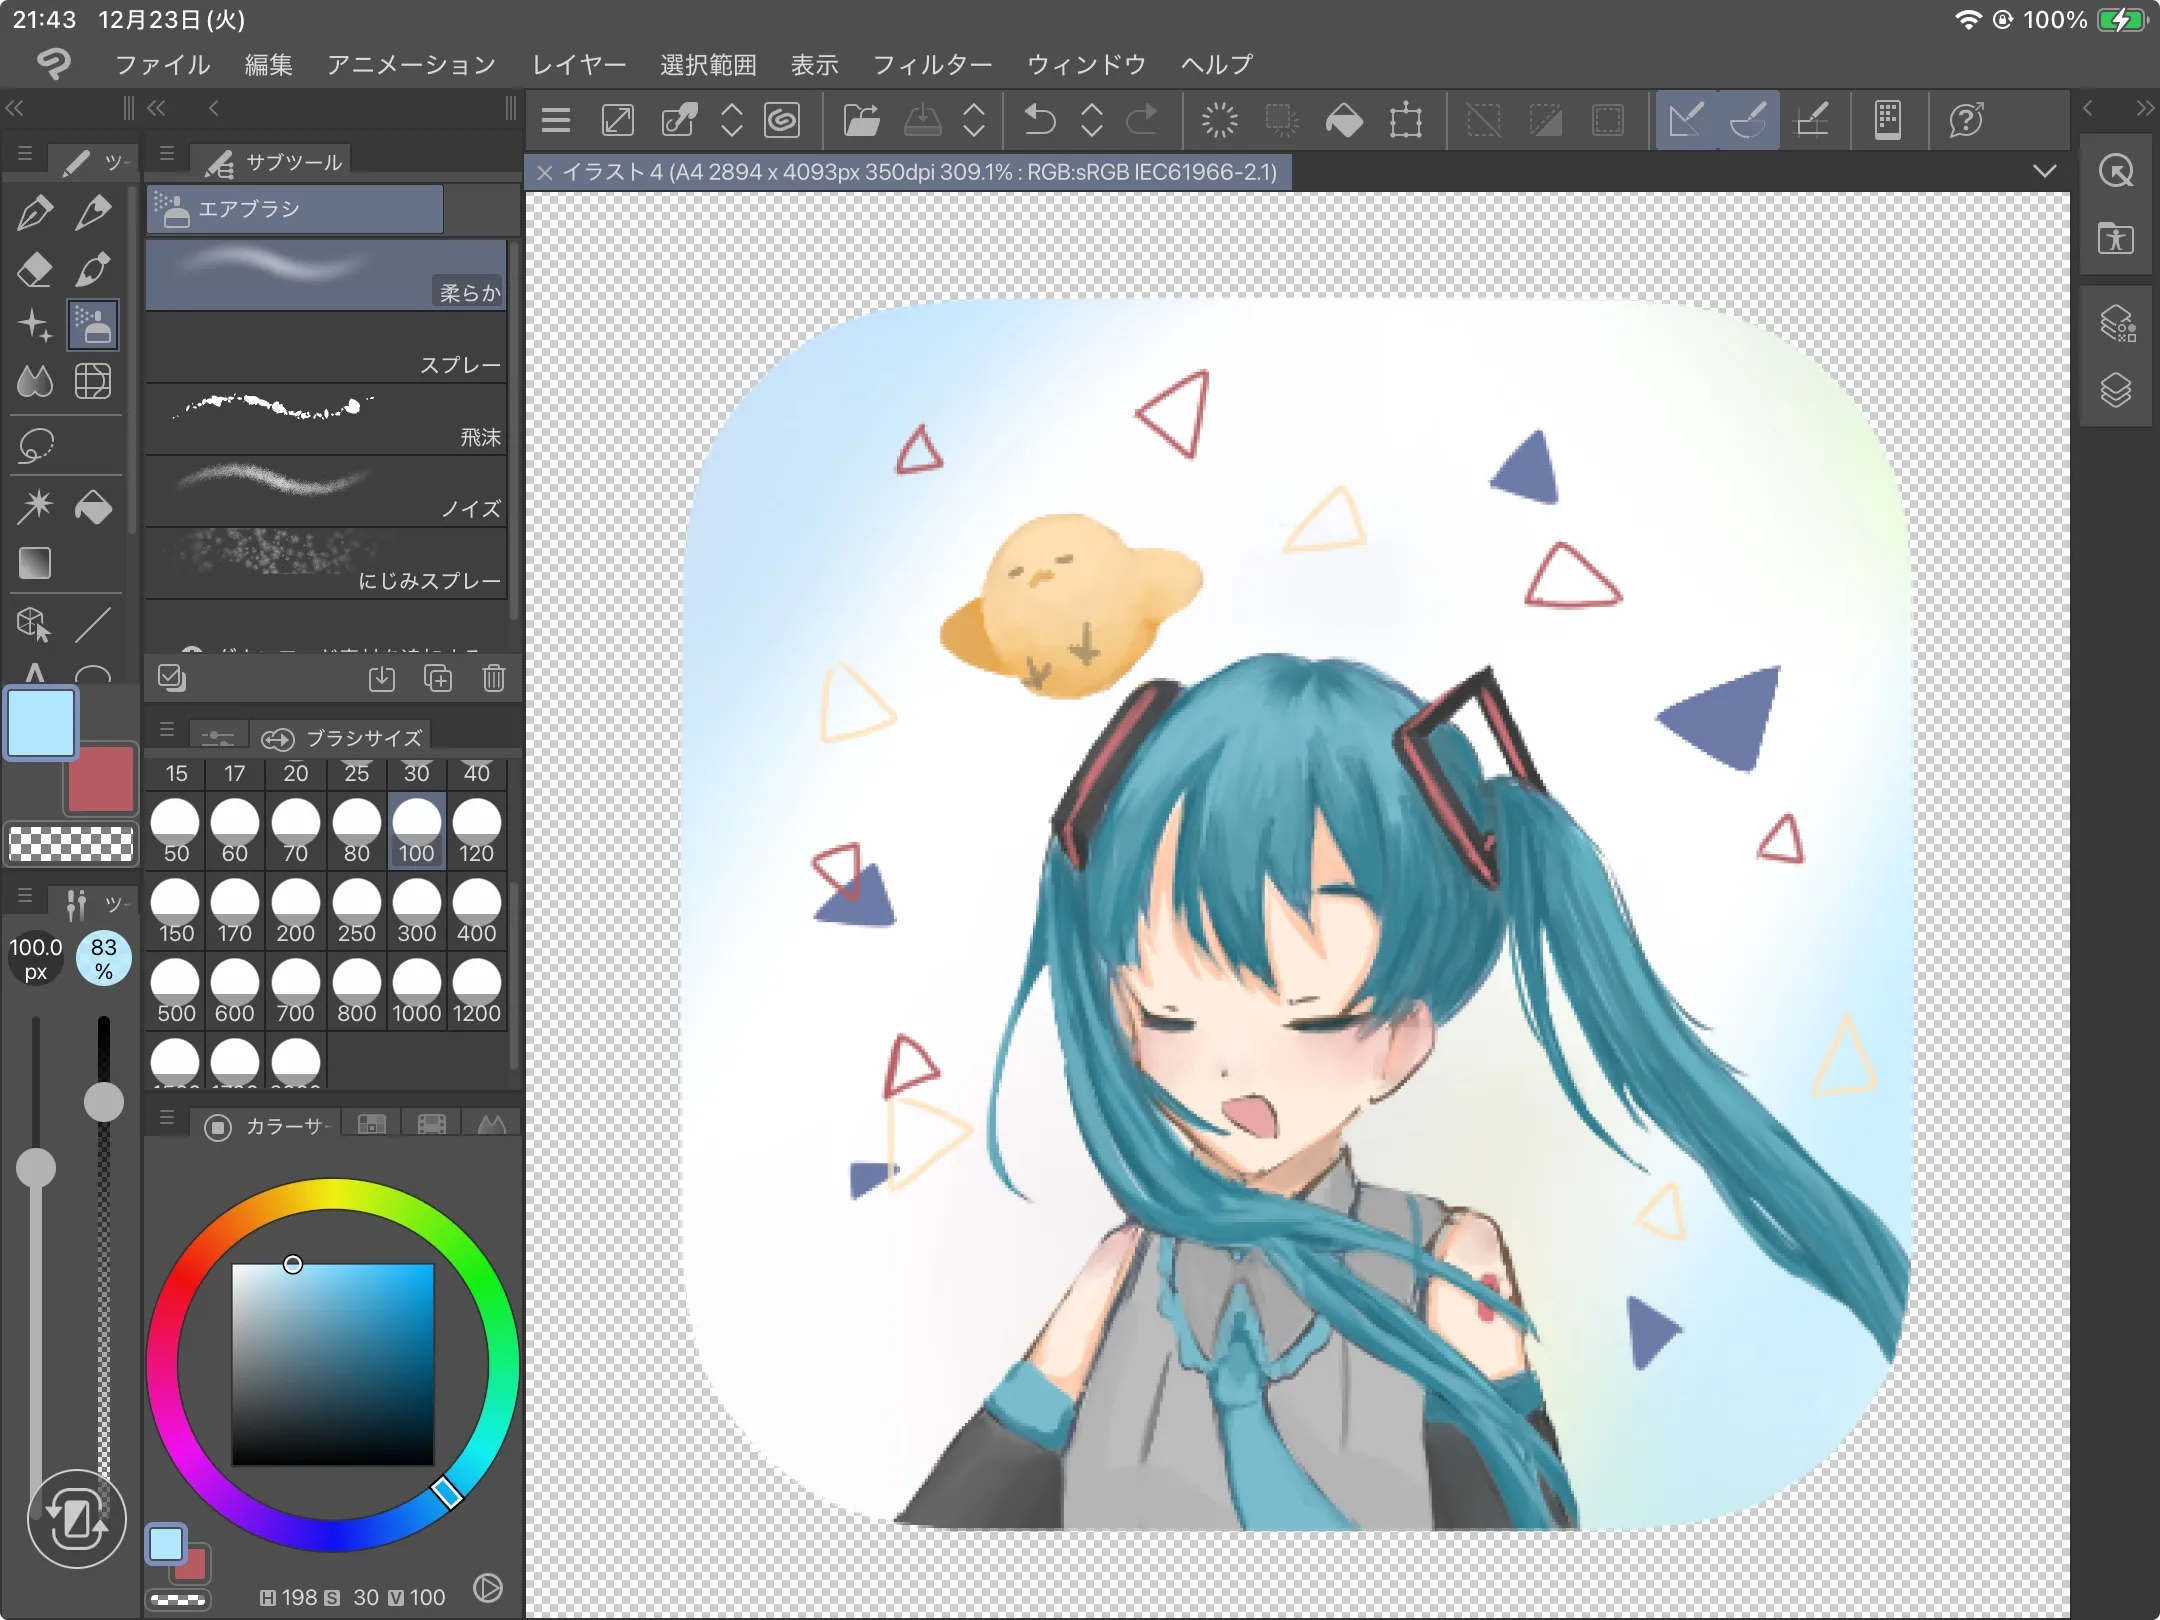Expand the stepper arrows beside undo
This screenshot has height=1620, width=2160.
1092,121
